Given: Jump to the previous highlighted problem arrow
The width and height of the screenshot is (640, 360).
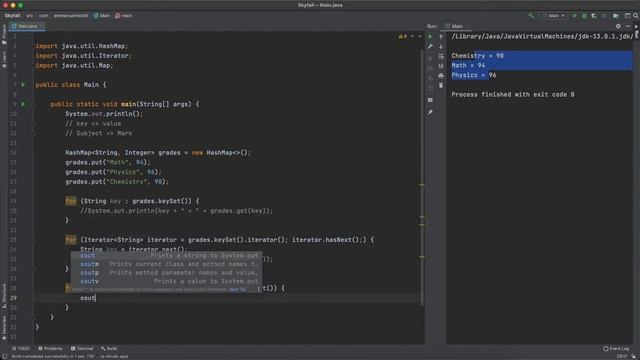Looking at the screenshot, I should point(412,36).
